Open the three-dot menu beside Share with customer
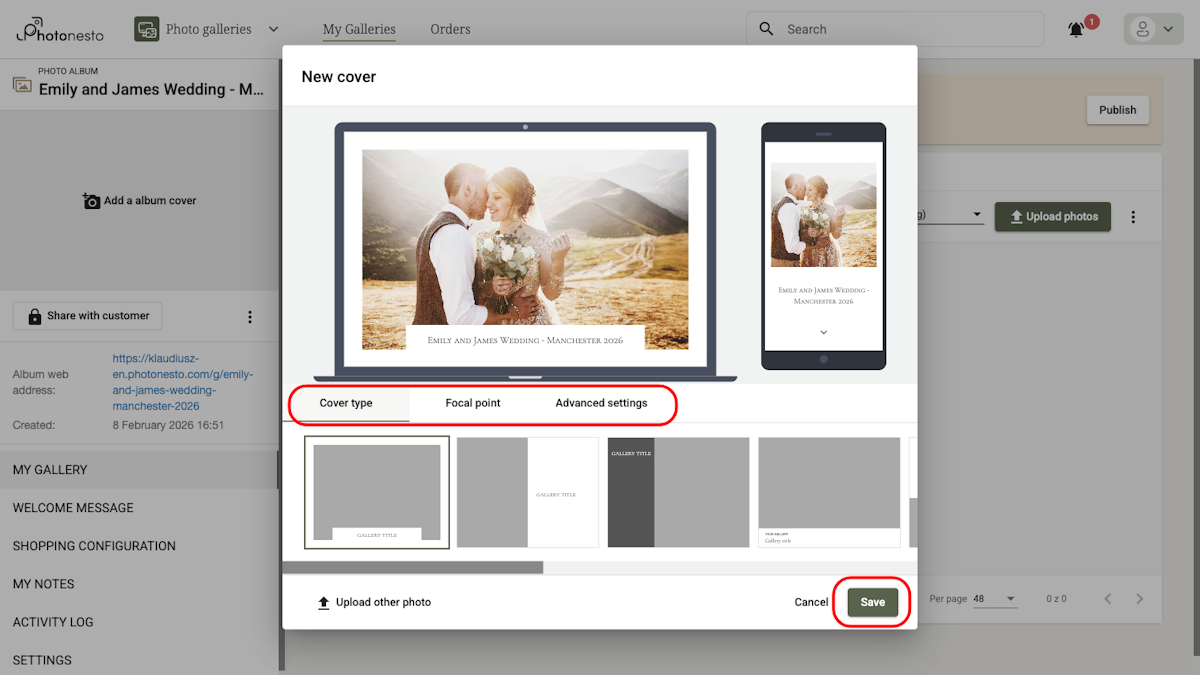This screenshot has height=675, width=1200. coord(249,316)
